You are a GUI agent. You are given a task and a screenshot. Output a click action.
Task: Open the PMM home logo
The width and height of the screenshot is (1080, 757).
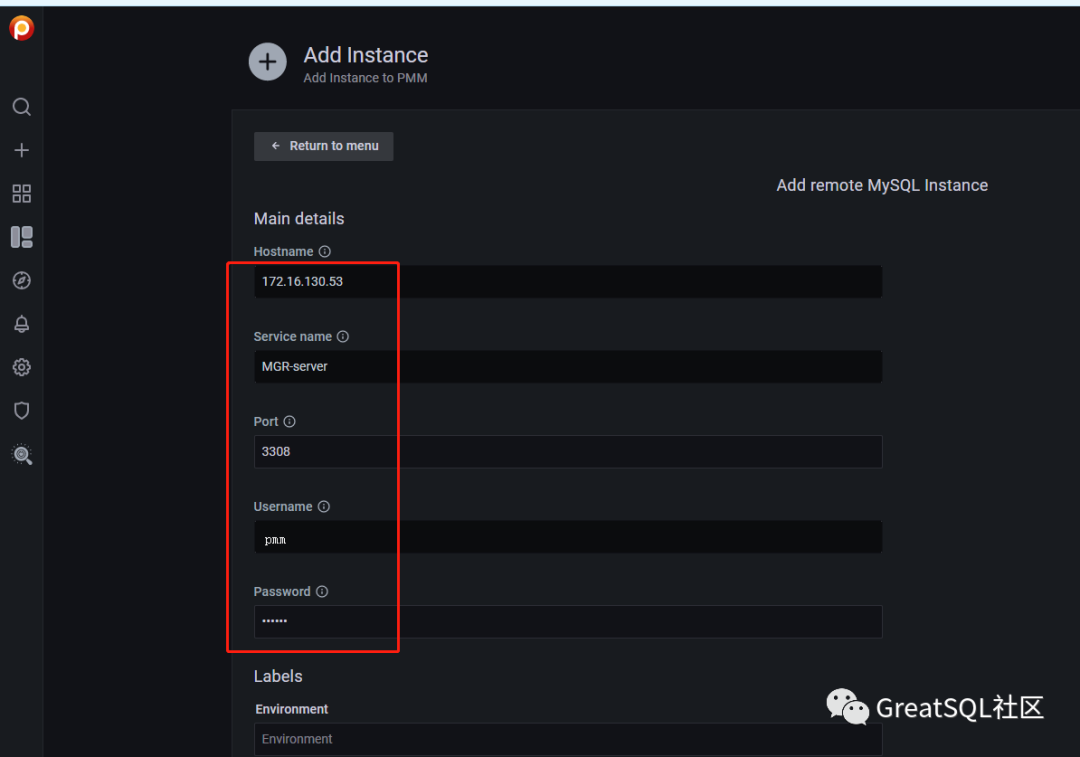coord(21,28)
